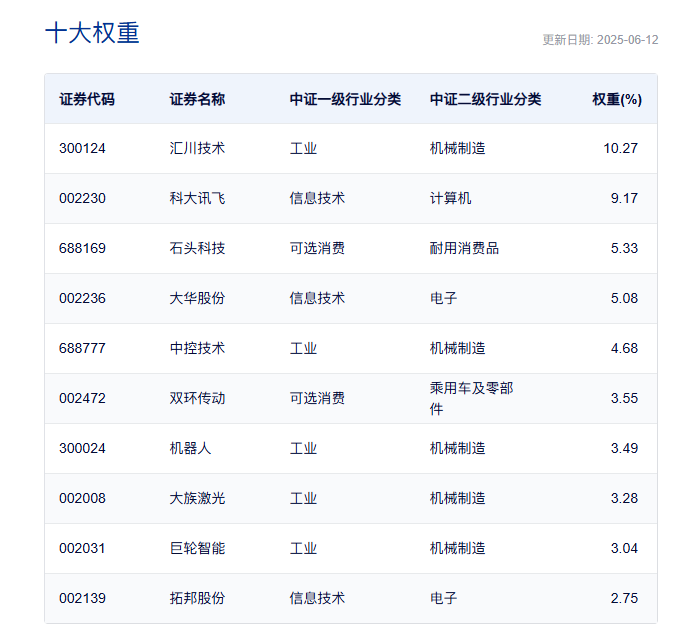The image size is (699, 631).
Task: Select security code 688777
Action: (82, 348)
